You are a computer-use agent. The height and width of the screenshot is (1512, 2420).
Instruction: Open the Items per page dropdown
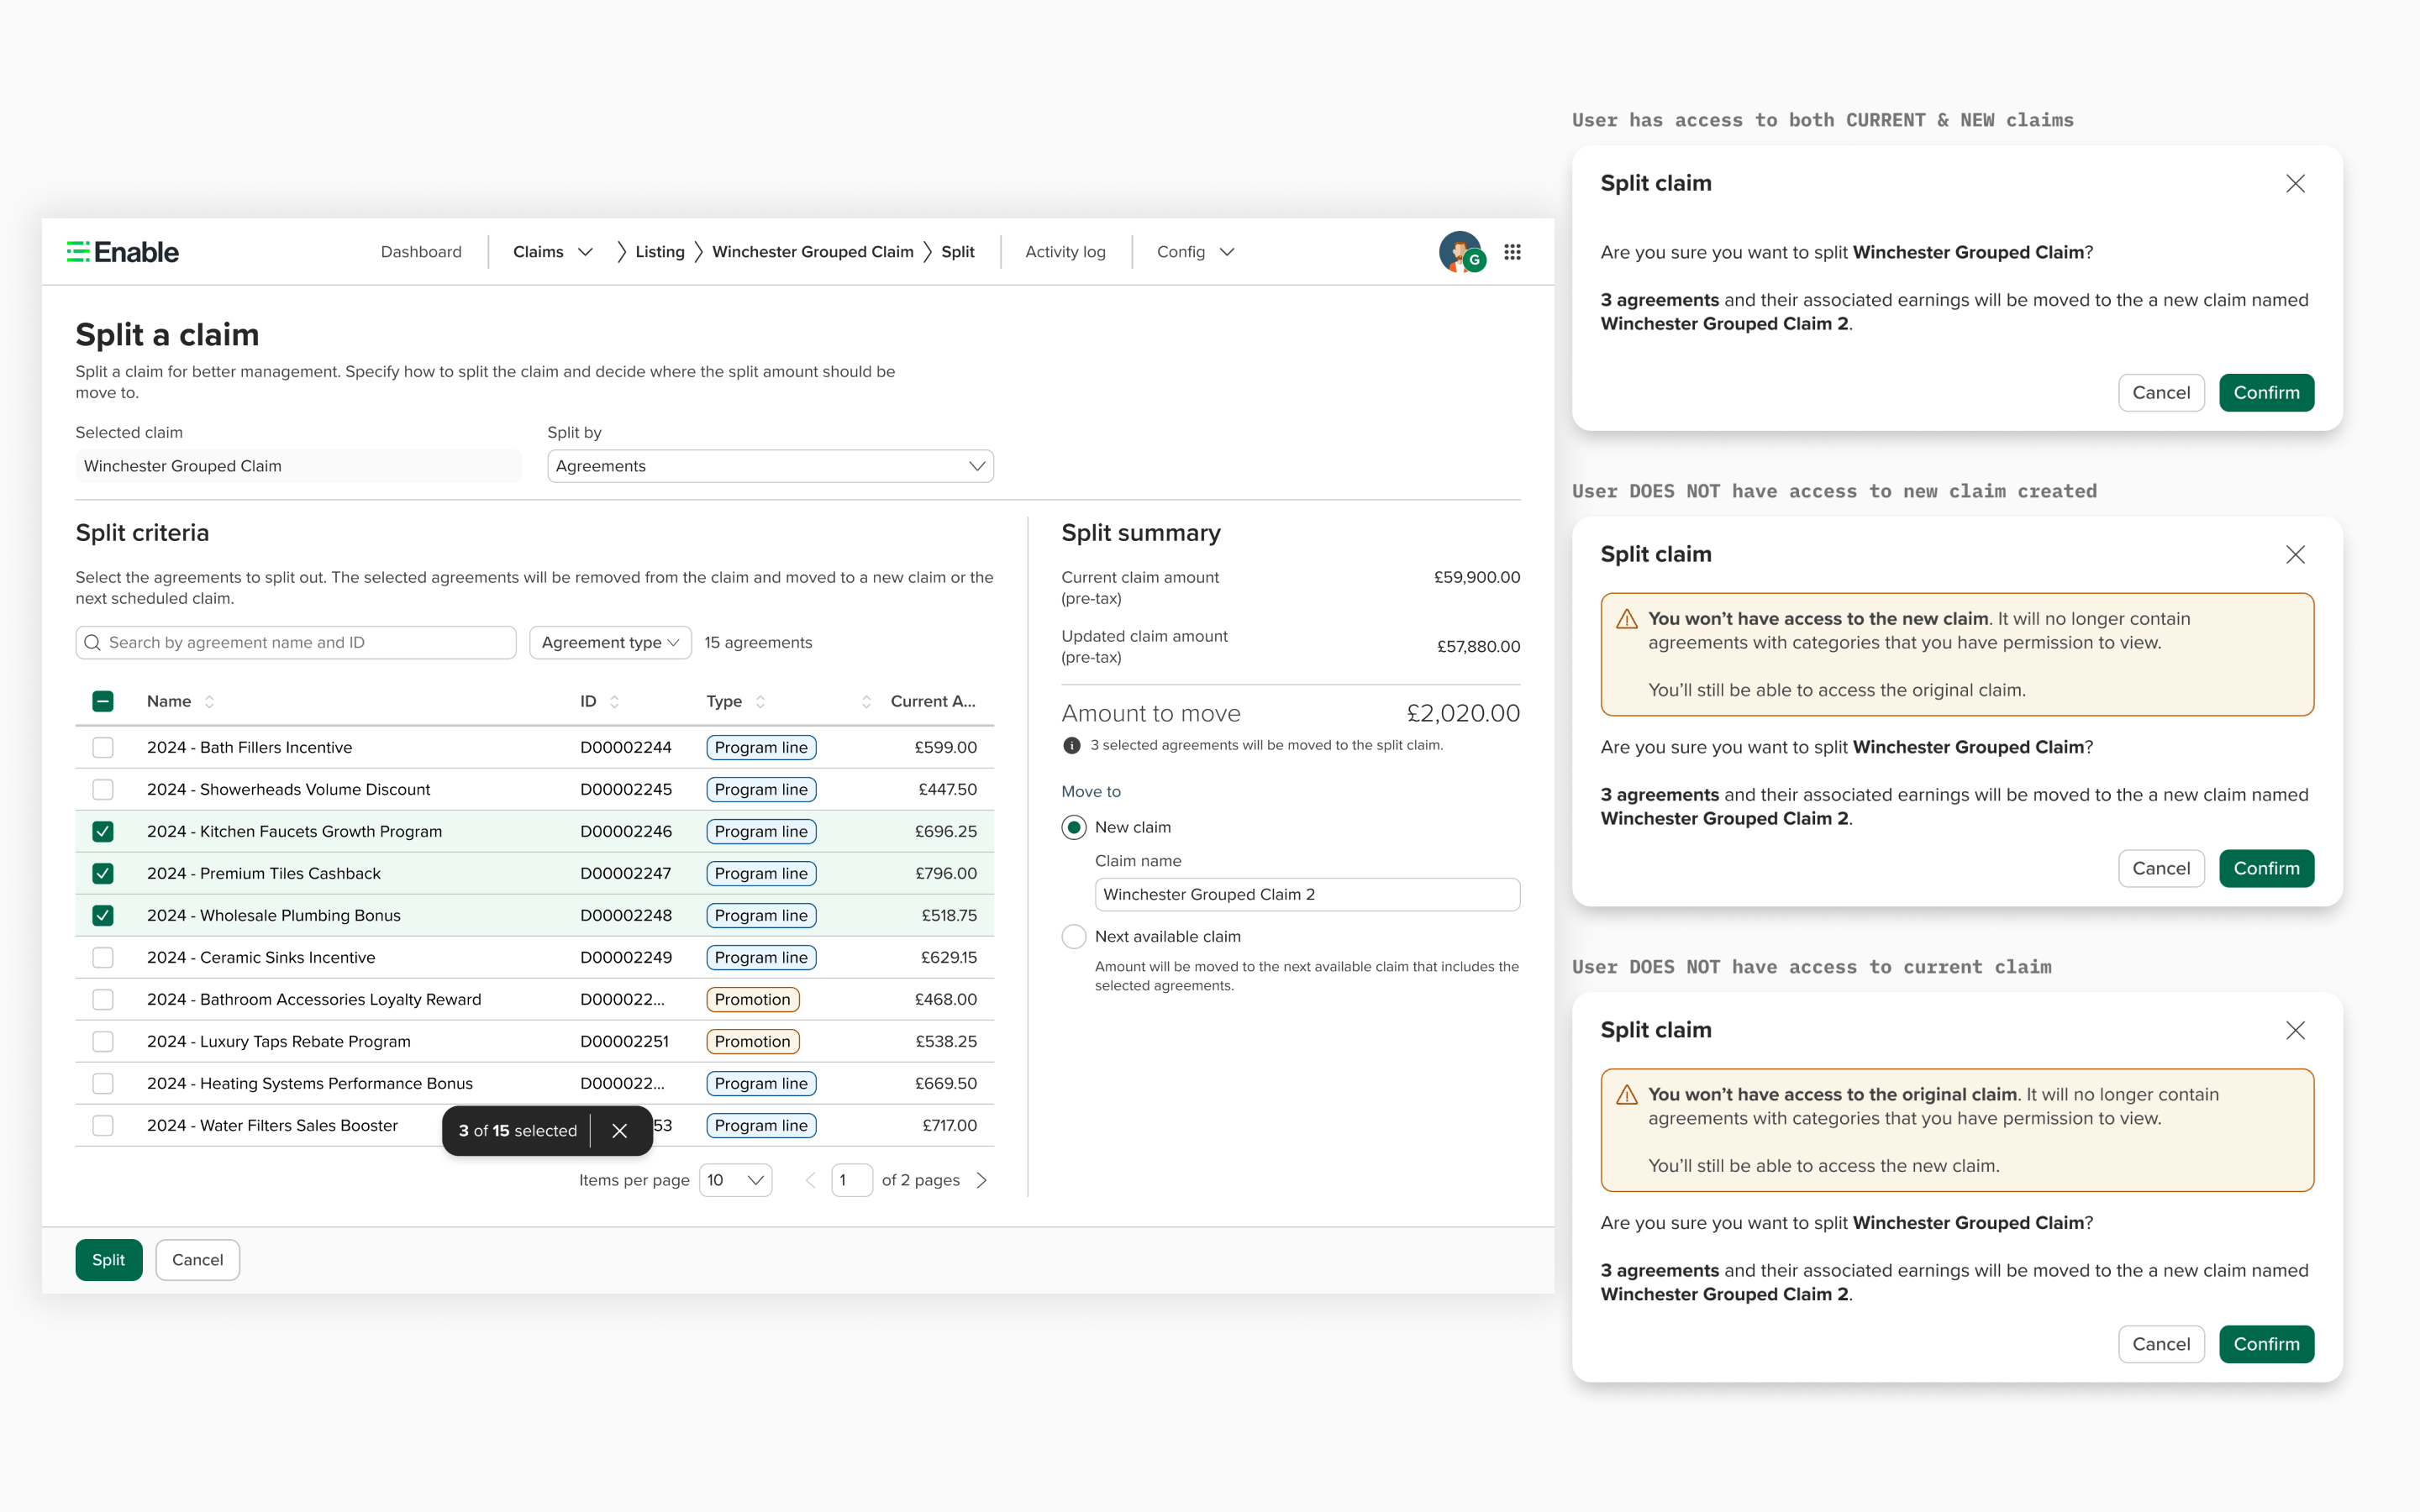(735, 1180)
